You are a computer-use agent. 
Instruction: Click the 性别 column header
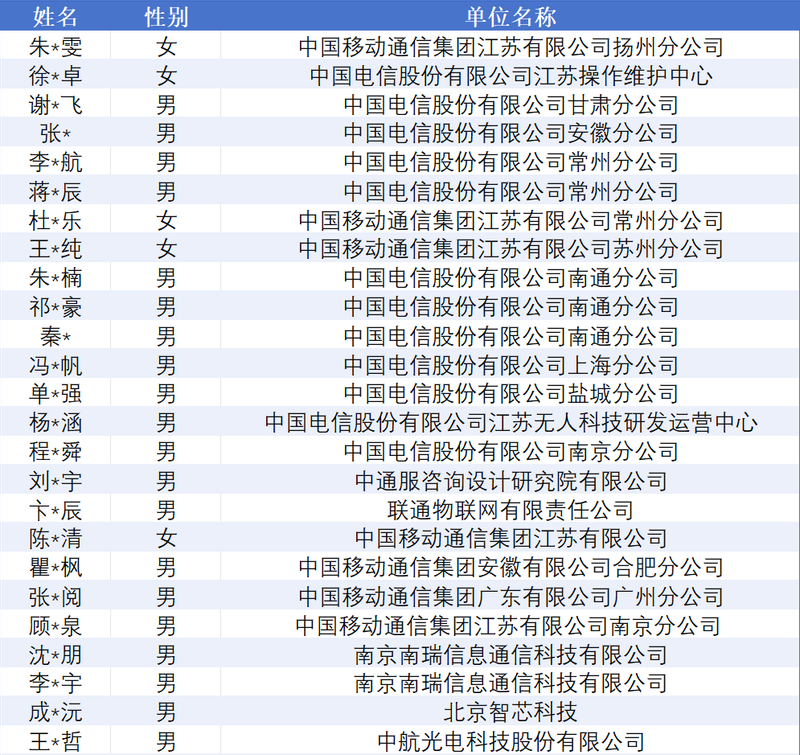coord(166,17)
